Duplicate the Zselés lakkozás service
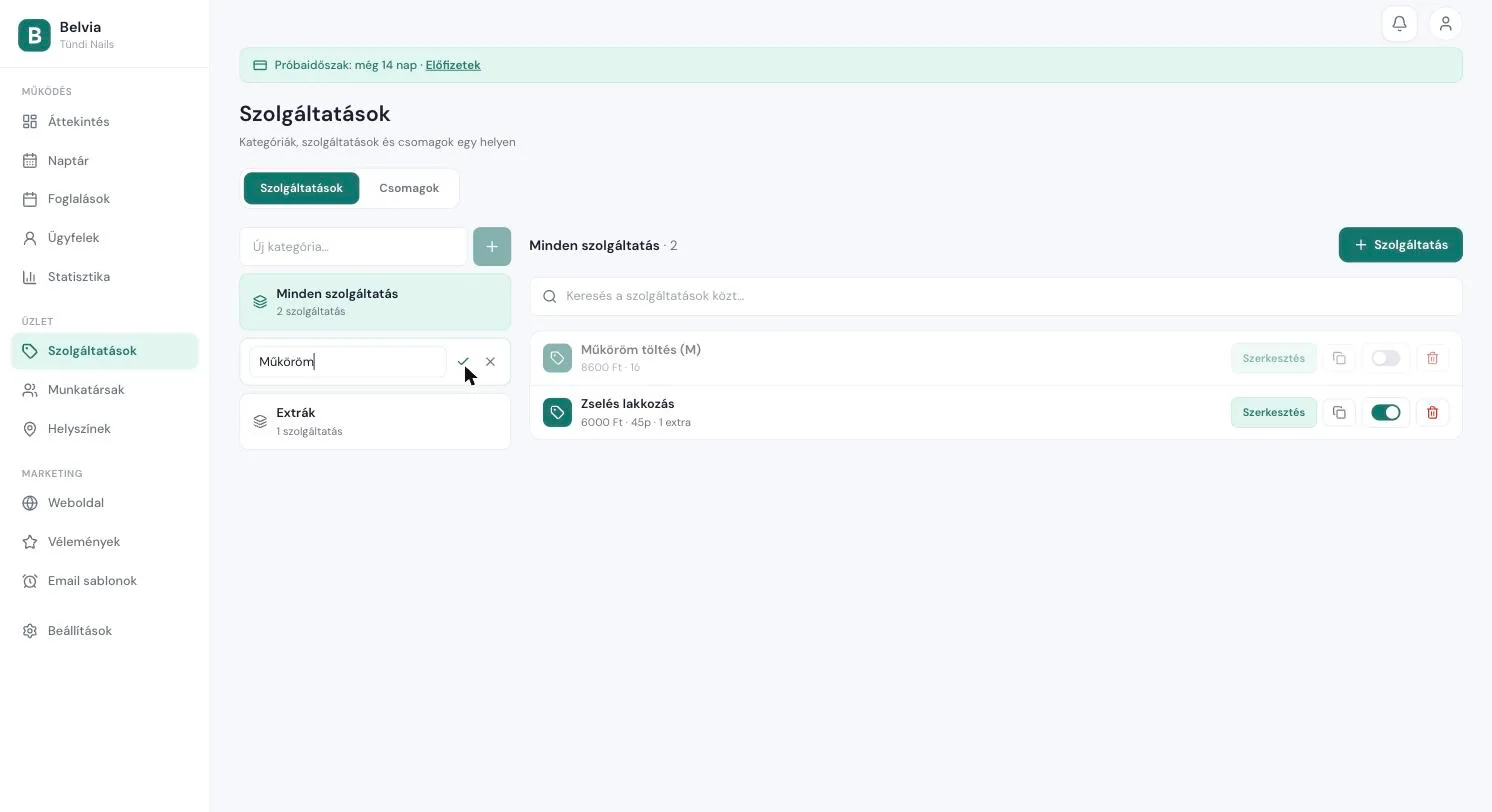The image size is (1492, 812). click(x=1339, y=412)
